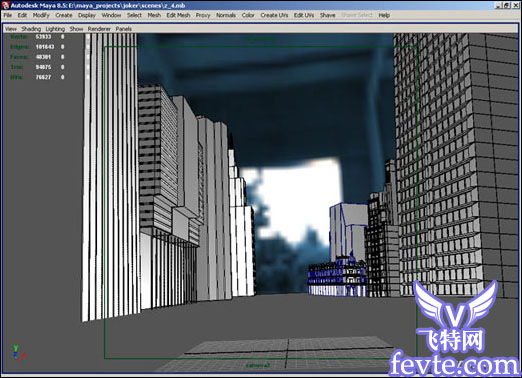Open the Mesh menu
This screenshot has height=378, width=522.
(x=154, y=15)
